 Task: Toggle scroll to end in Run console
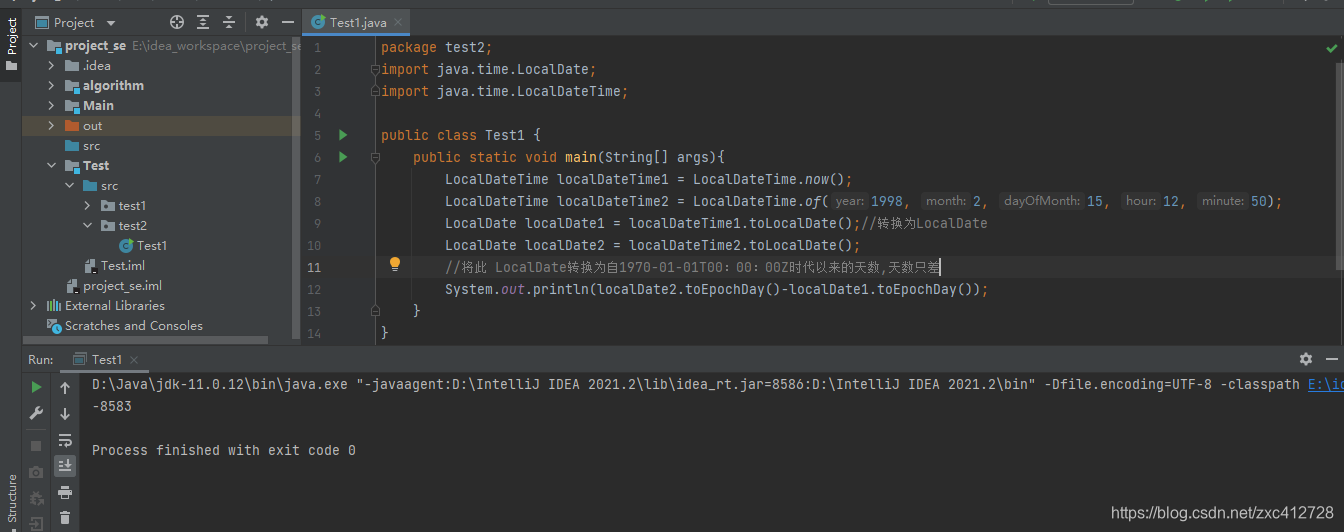pyautogui.click(x=65, y=466)
